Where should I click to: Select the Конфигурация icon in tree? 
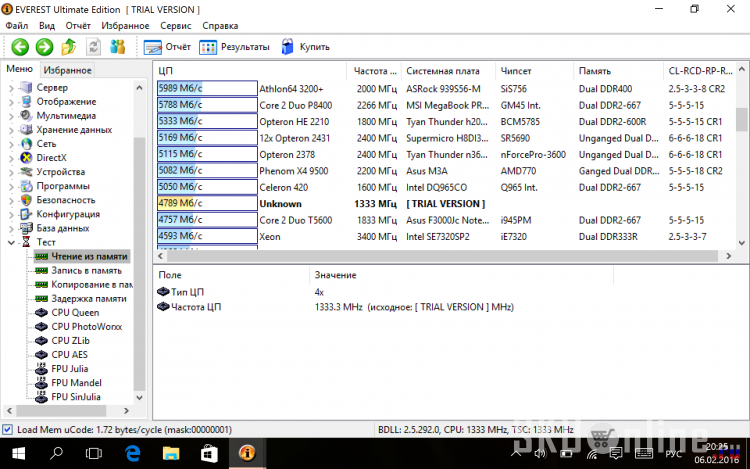pyautogui.click(x=26, y=214)
